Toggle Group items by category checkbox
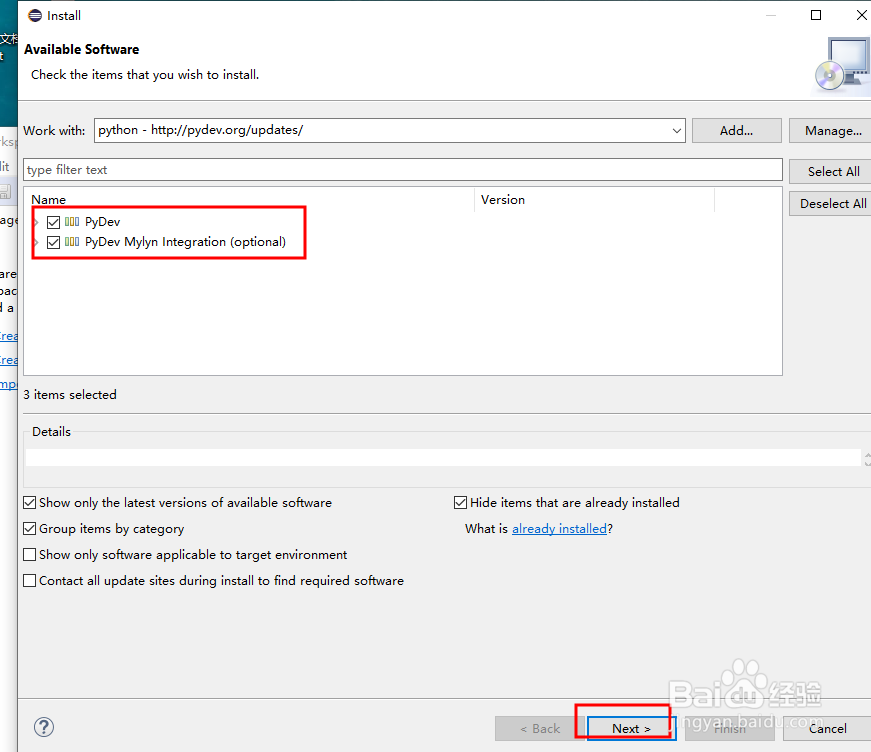The height and width of the screenshot is (752, 871). [29, 528]
